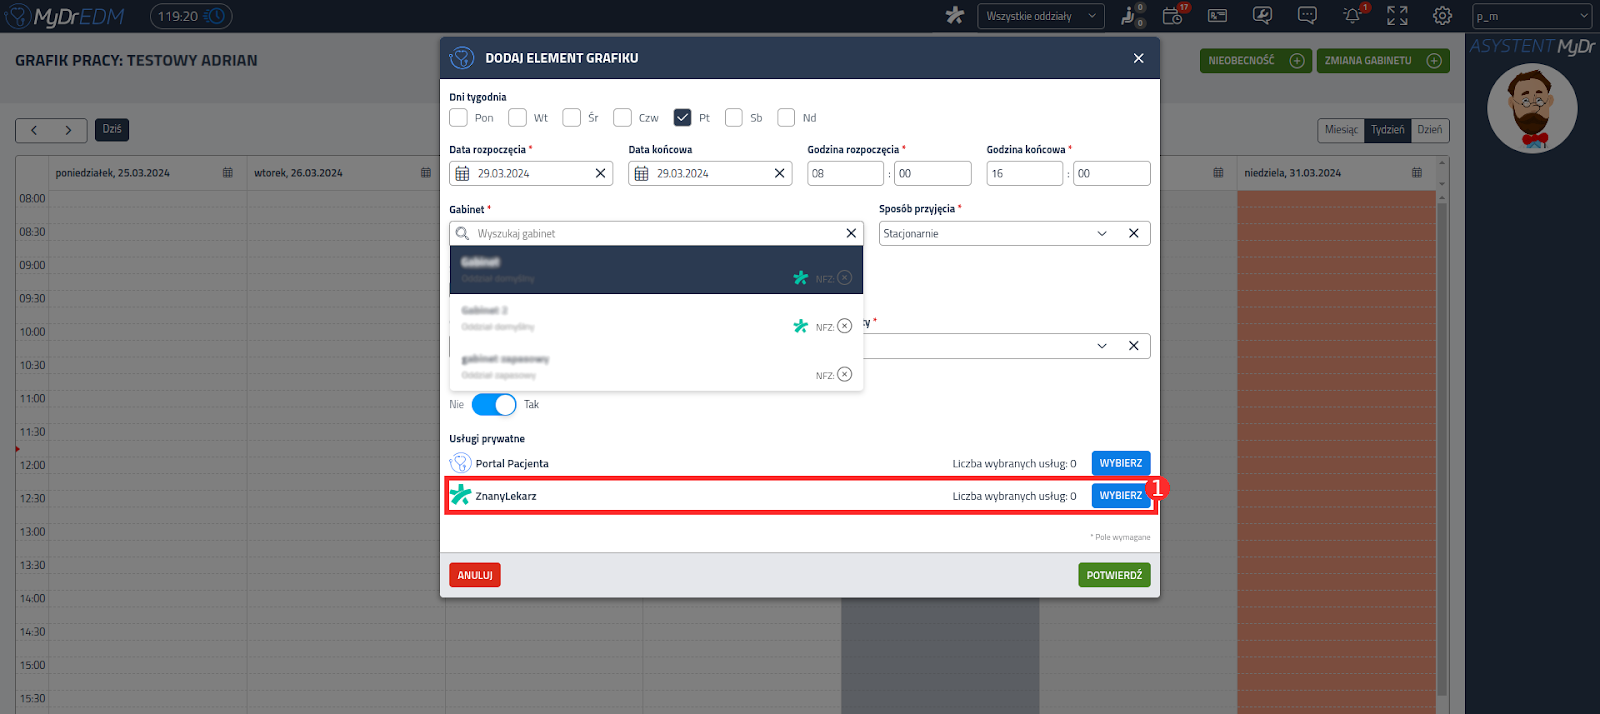Screen dimensions: 1600x714
Task: Click Godzina końcowa hour field 16
Action: 1025,173
